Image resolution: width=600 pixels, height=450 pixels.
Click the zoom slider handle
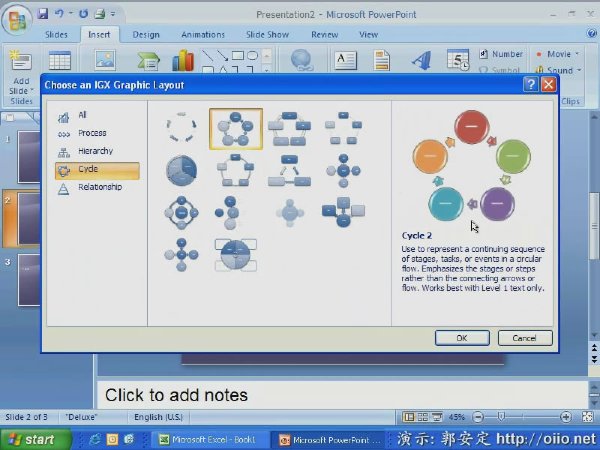click(501, 416)
